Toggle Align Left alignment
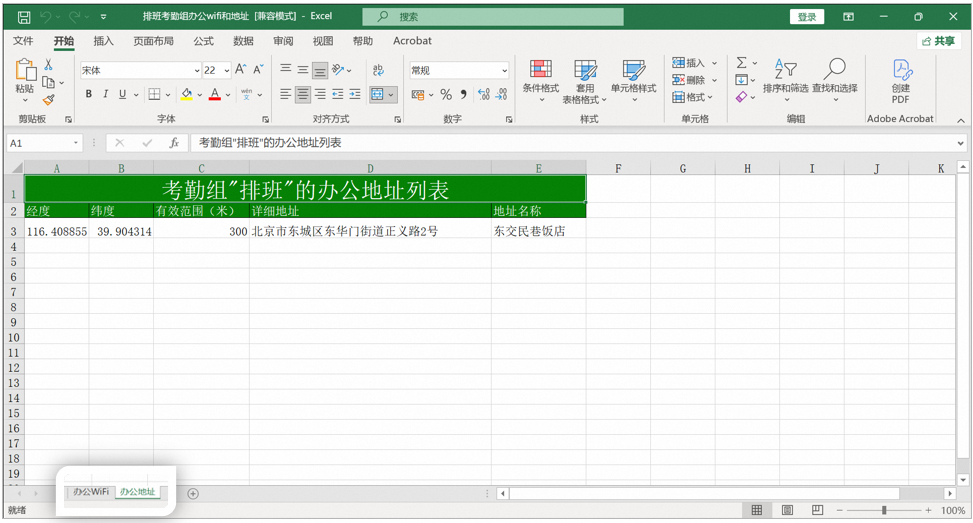973x523 pixels. (x=285, y=94)
